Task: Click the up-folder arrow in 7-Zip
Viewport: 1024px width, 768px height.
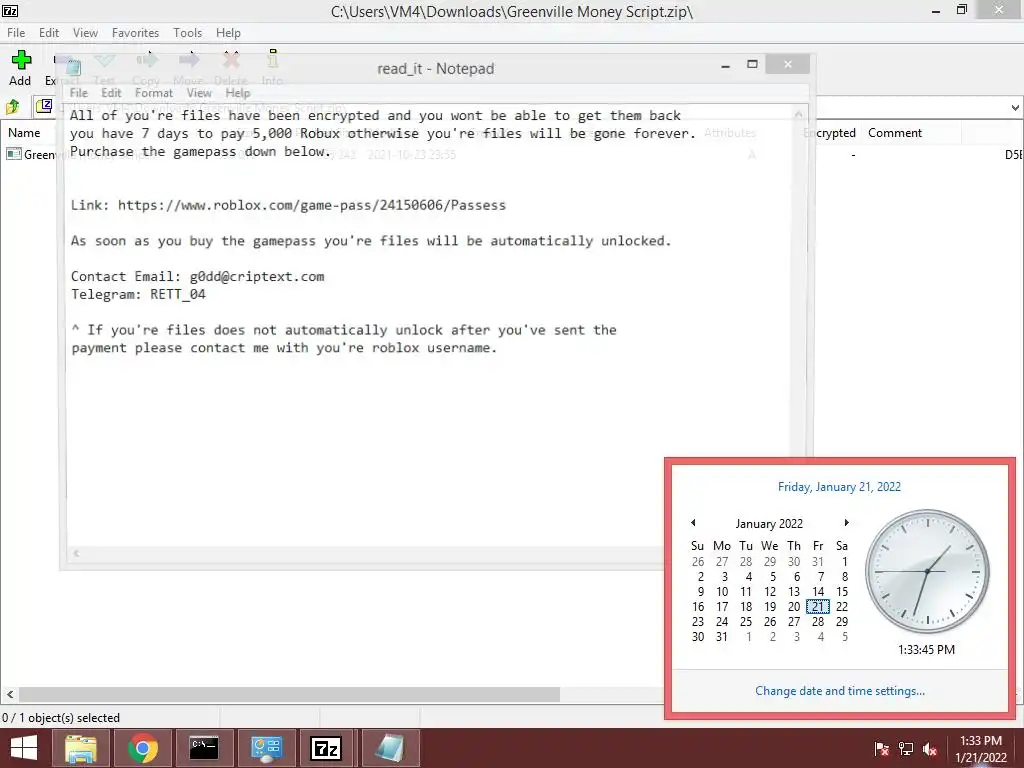Action: (x=12, y=106)
